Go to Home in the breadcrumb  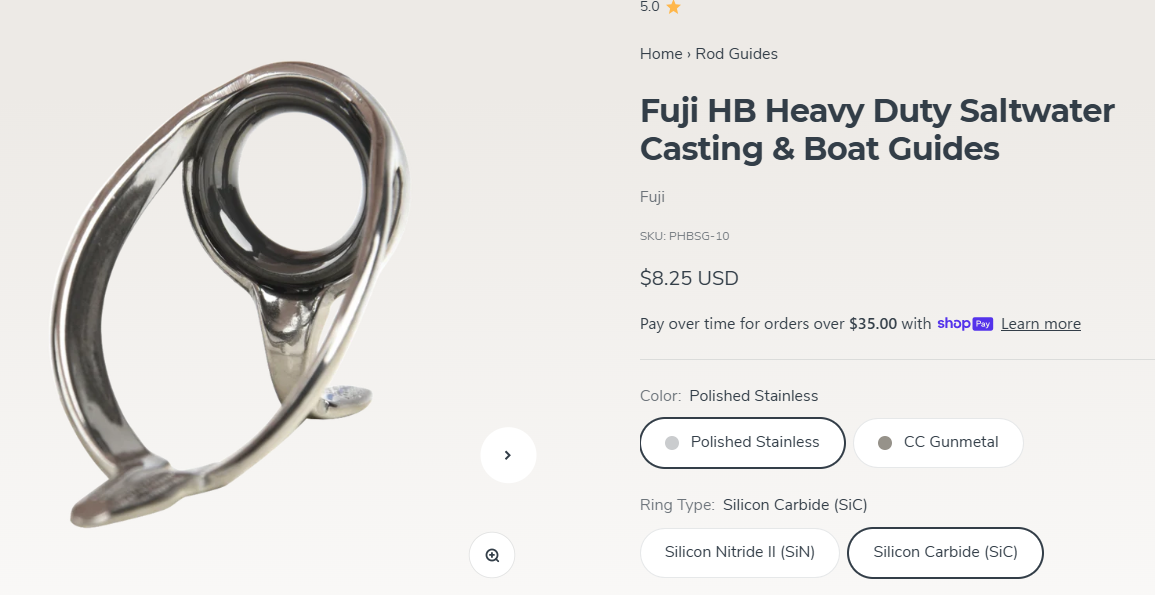point(661,54)
